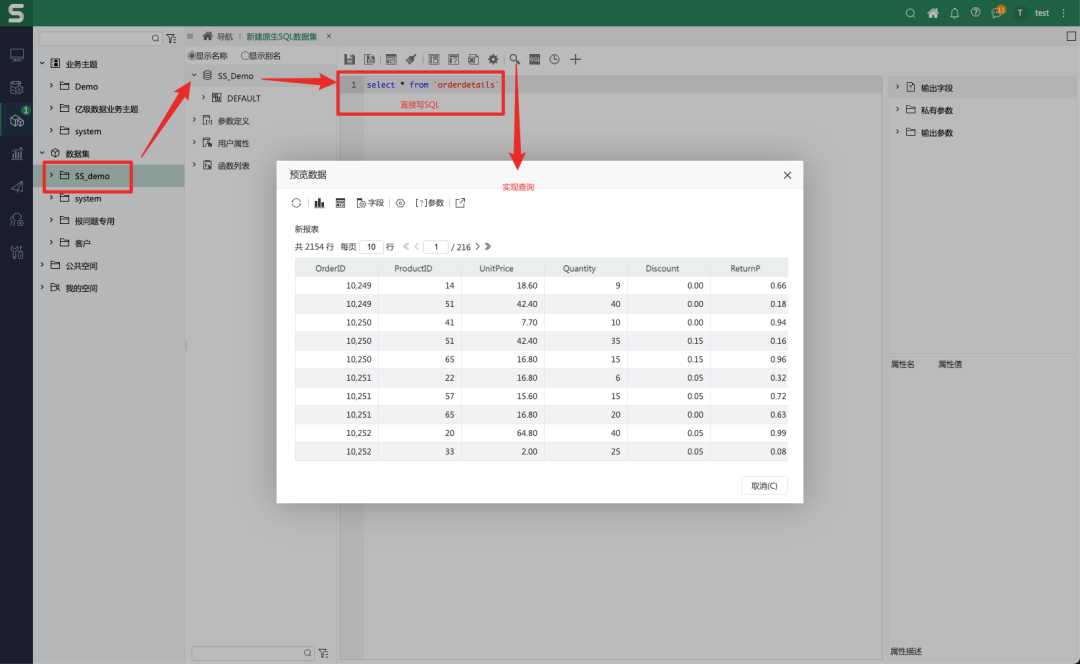
Task: Click the paintbrush format icon in editor toolbar
Action: pos(411,59)
